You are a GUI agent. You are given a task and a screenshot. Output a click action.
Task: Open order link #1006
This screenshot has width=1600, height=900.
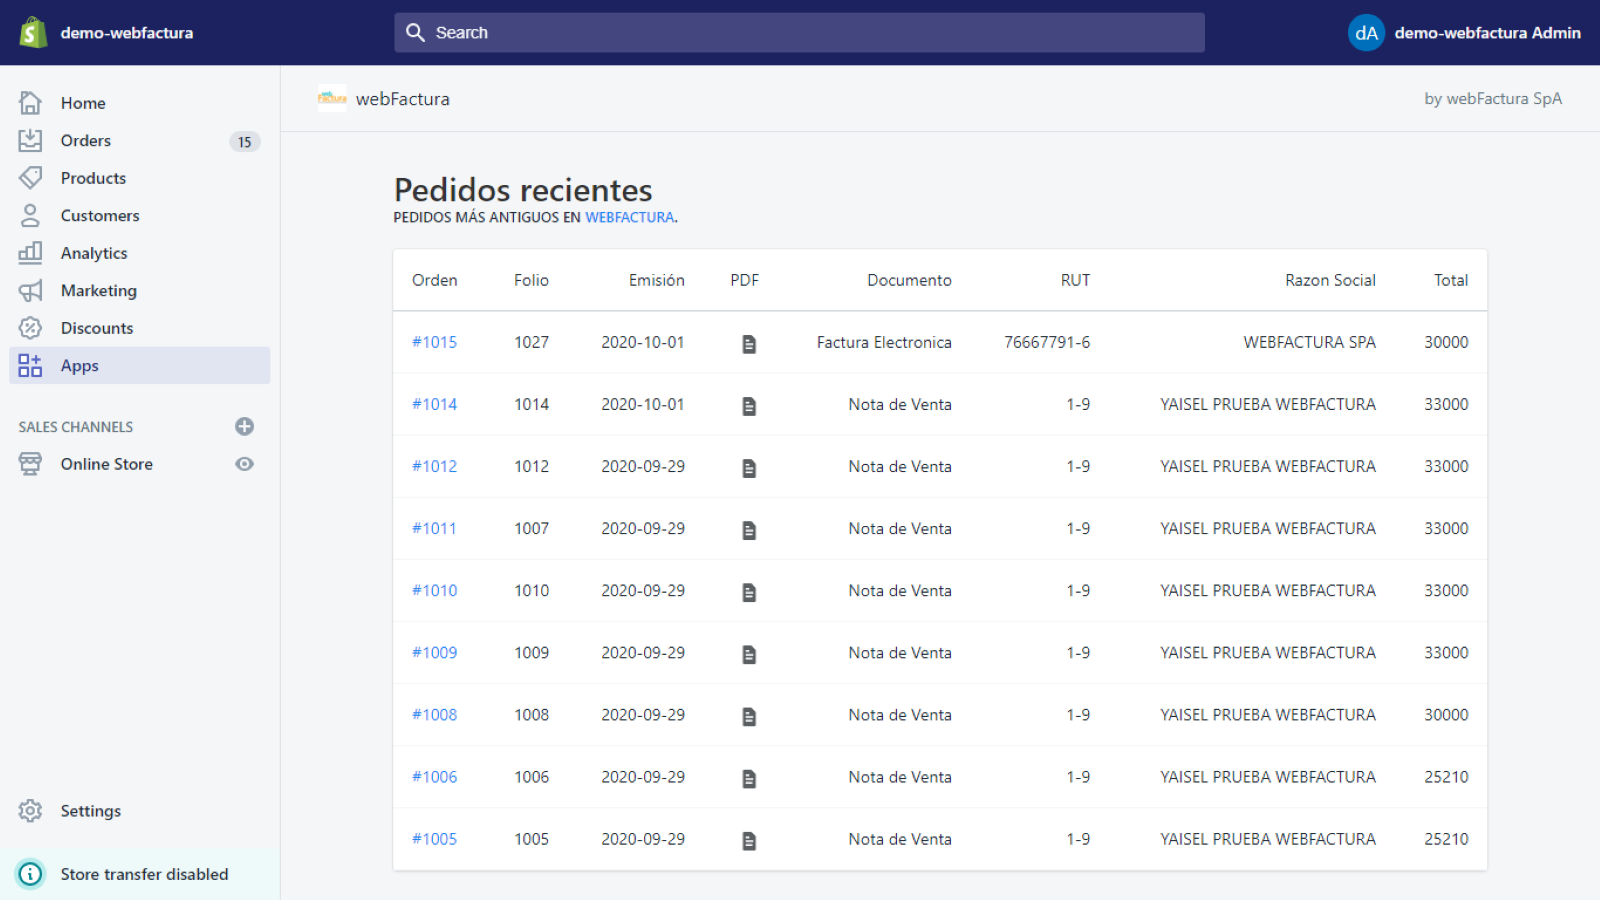tap(434, 777)
